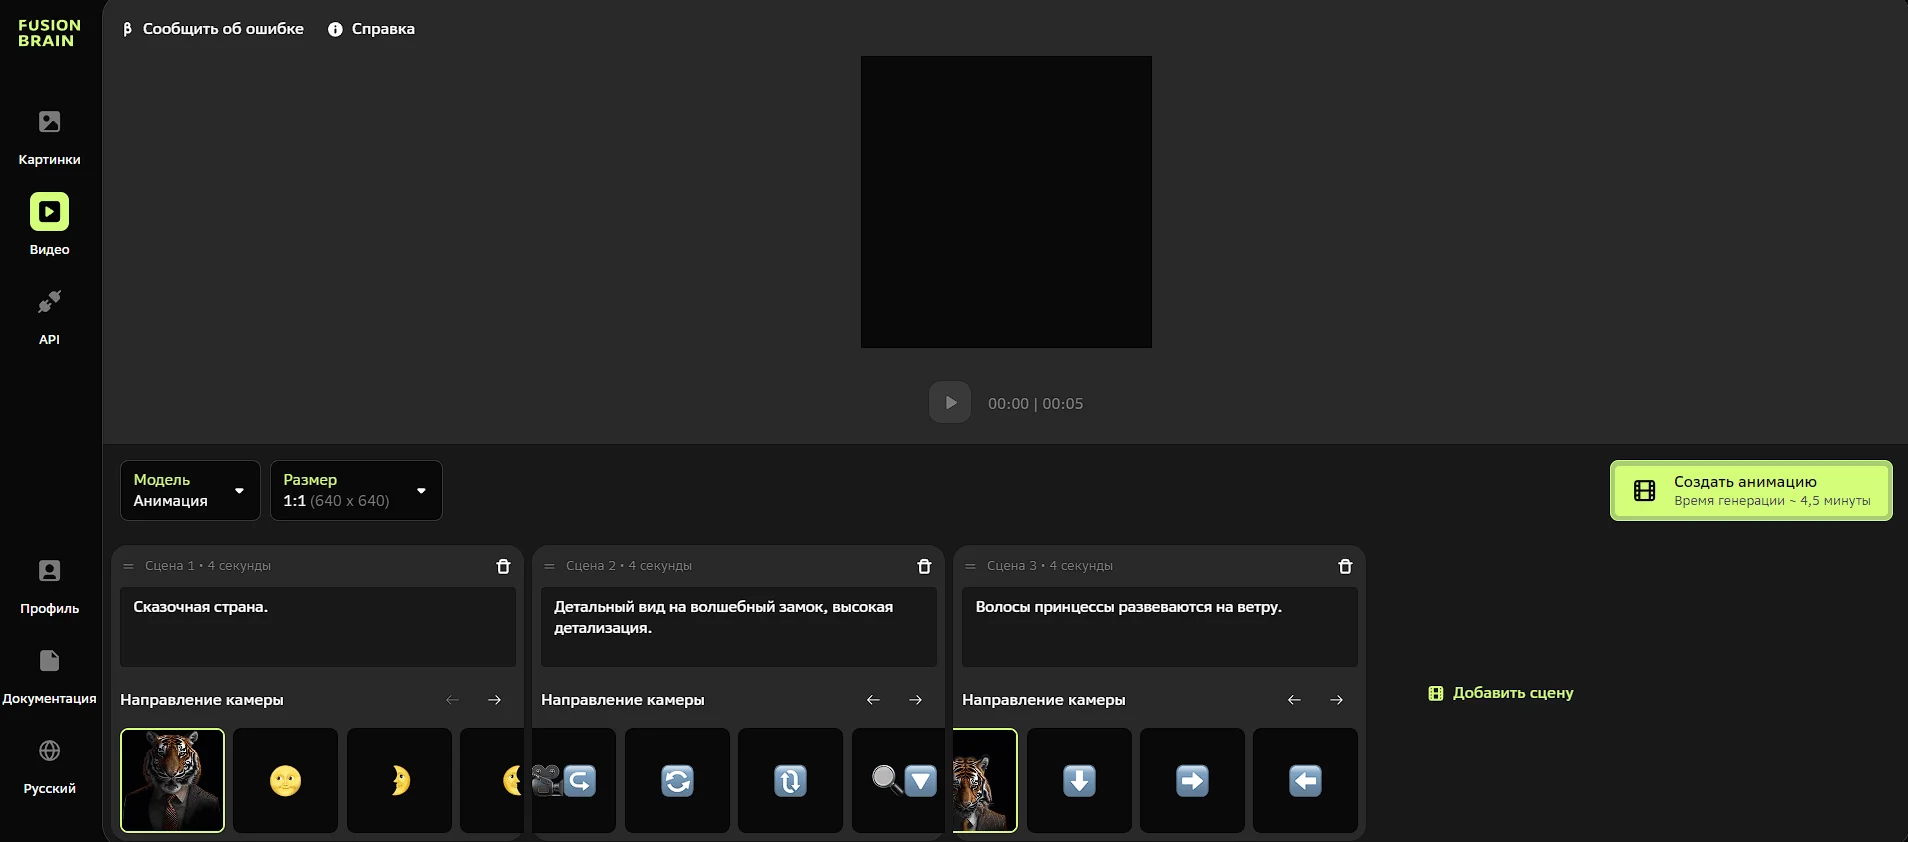Choose right arrow camera direction in Scene 3
Viewport: 1908px width, 842px height.
[1192, 780]
